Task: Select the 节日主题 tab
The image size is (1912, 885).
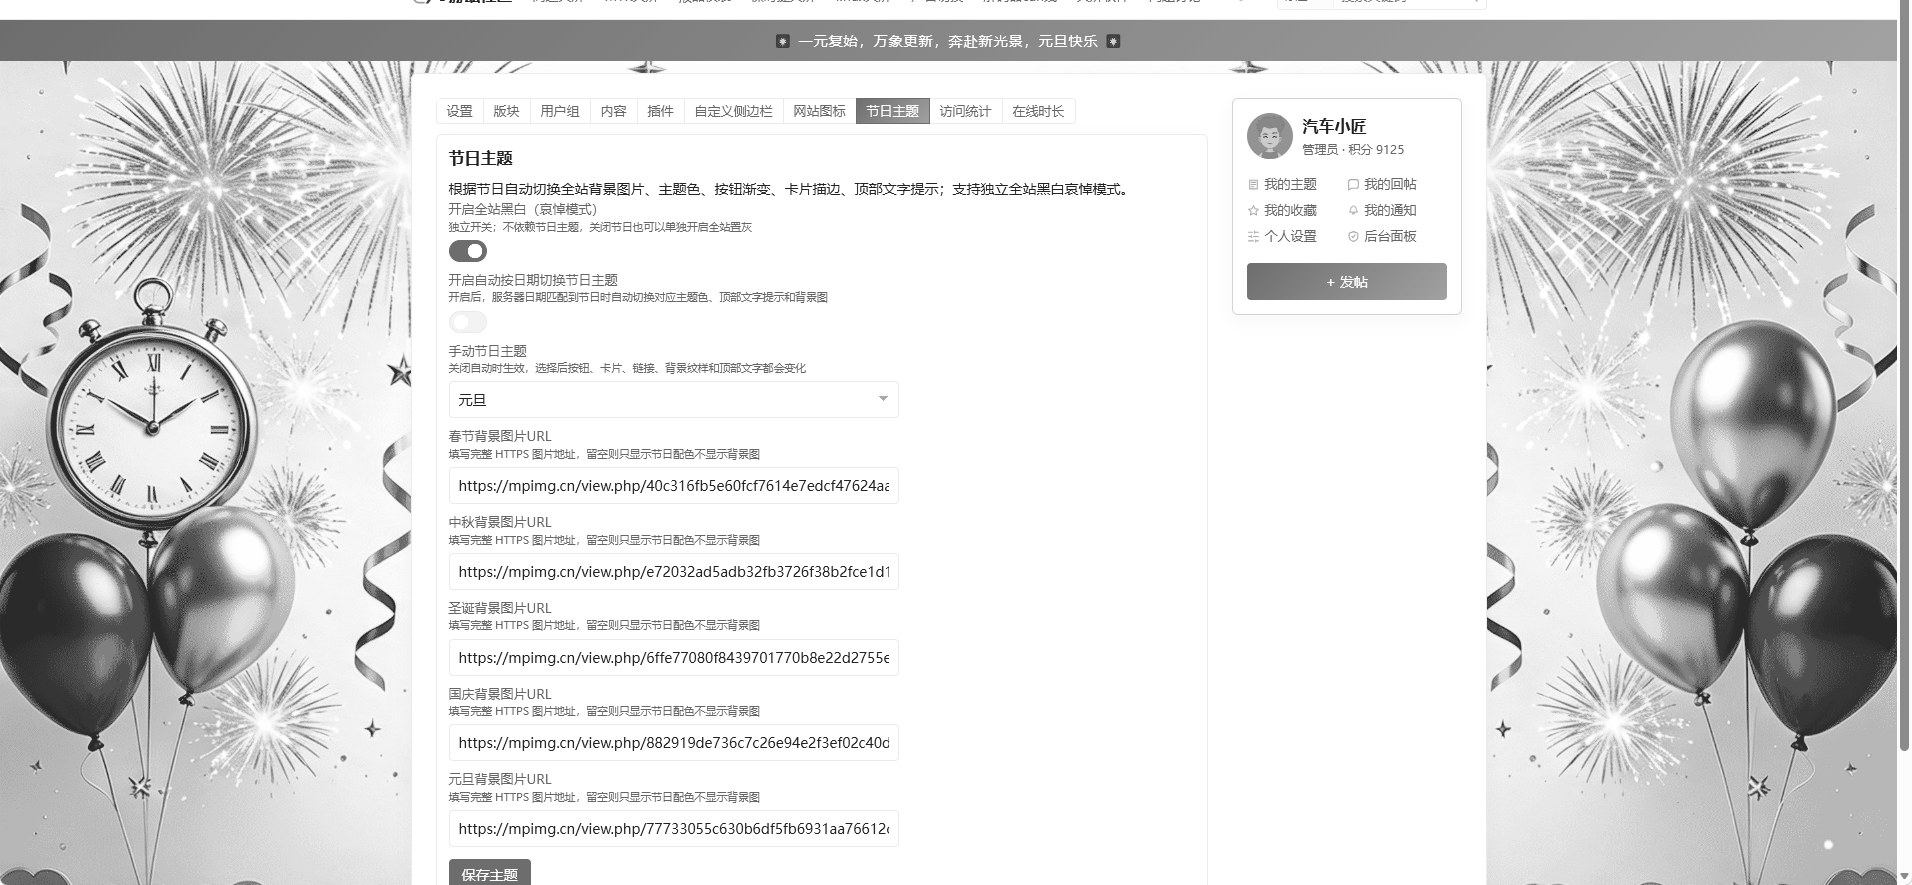Action: 893,111
